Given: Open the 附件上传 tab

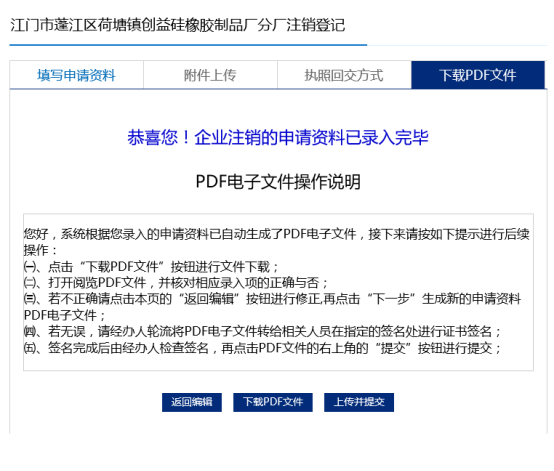Looking at the screenshot, I should 210,75.
